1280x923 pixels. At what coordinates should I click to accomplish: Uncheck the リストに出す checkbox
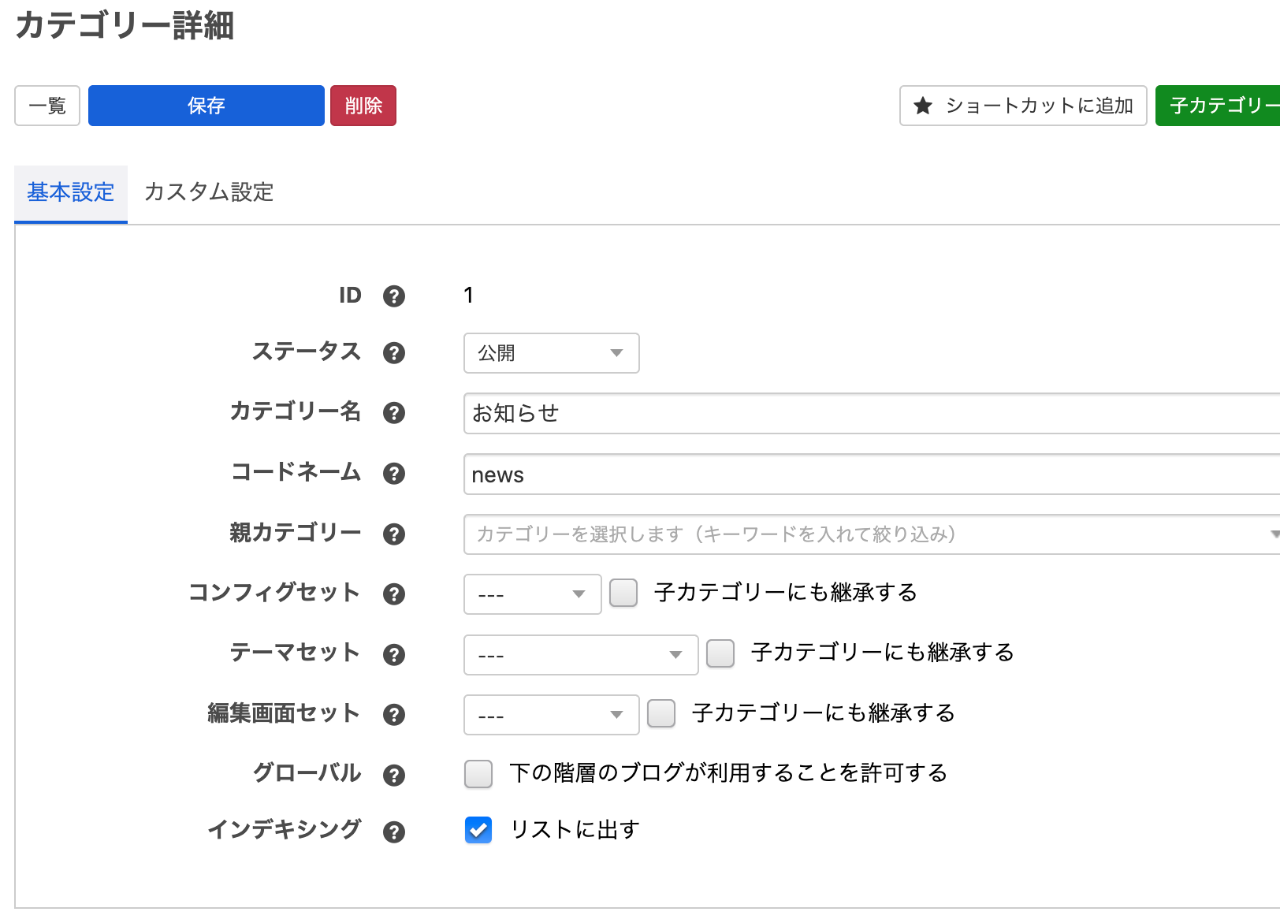[479, 830]
